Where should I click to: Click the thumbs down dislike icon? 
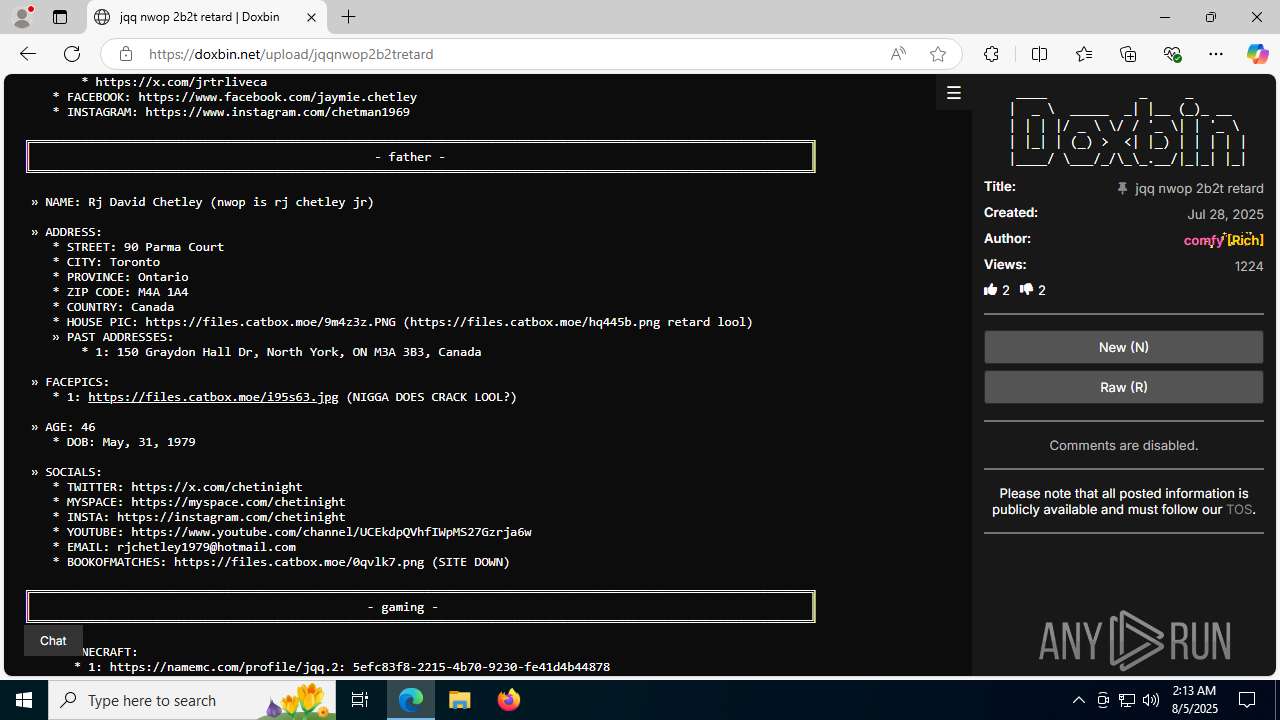point(1026,290)
